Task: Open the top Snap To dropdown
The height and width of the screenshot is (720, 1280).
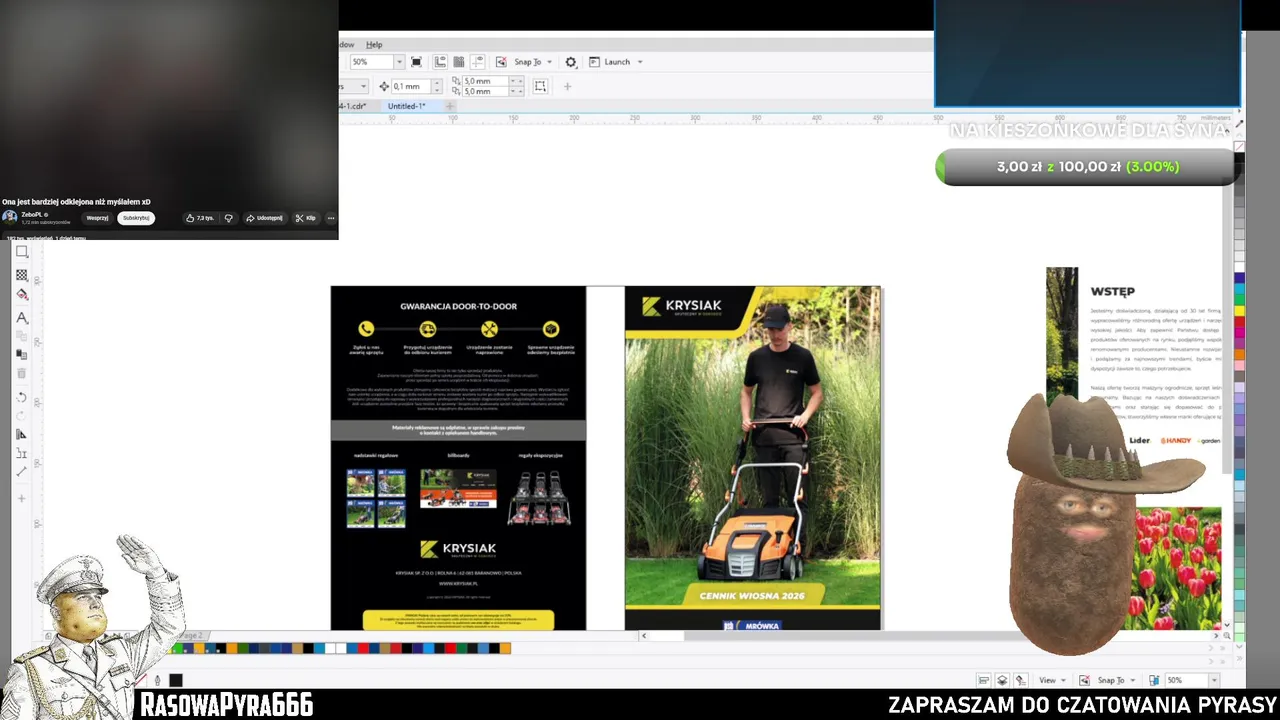Action: click(x=533, y=62)
